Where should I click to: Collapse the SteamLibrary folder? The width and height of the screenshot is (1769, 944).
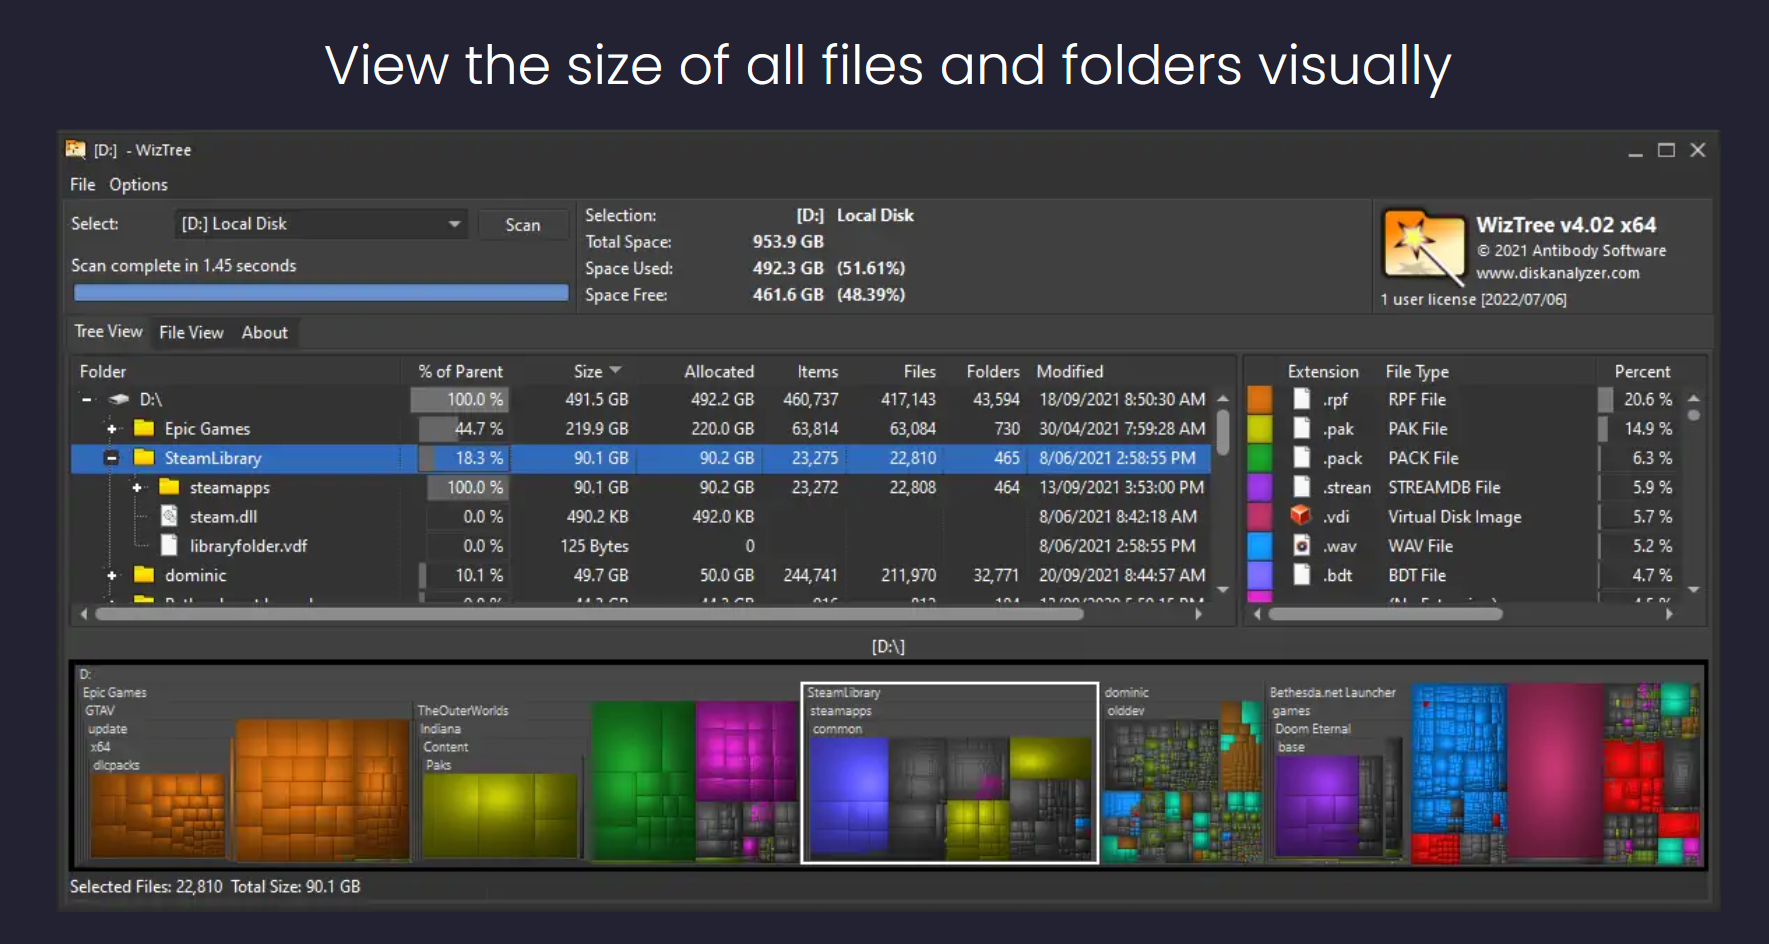tap(112, 458)
